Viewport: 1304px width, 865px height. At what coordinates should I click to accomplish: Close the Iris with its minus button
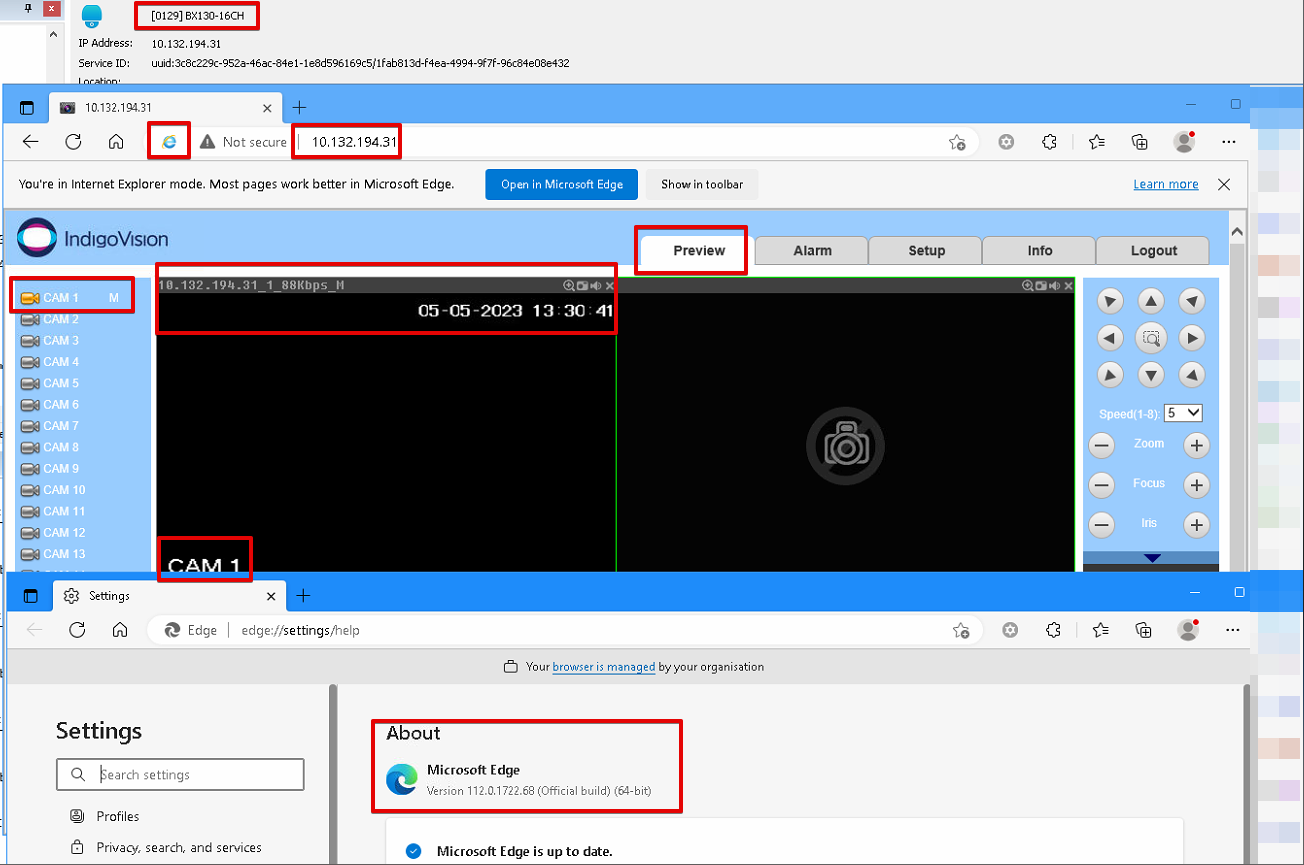click(1101, 524)
